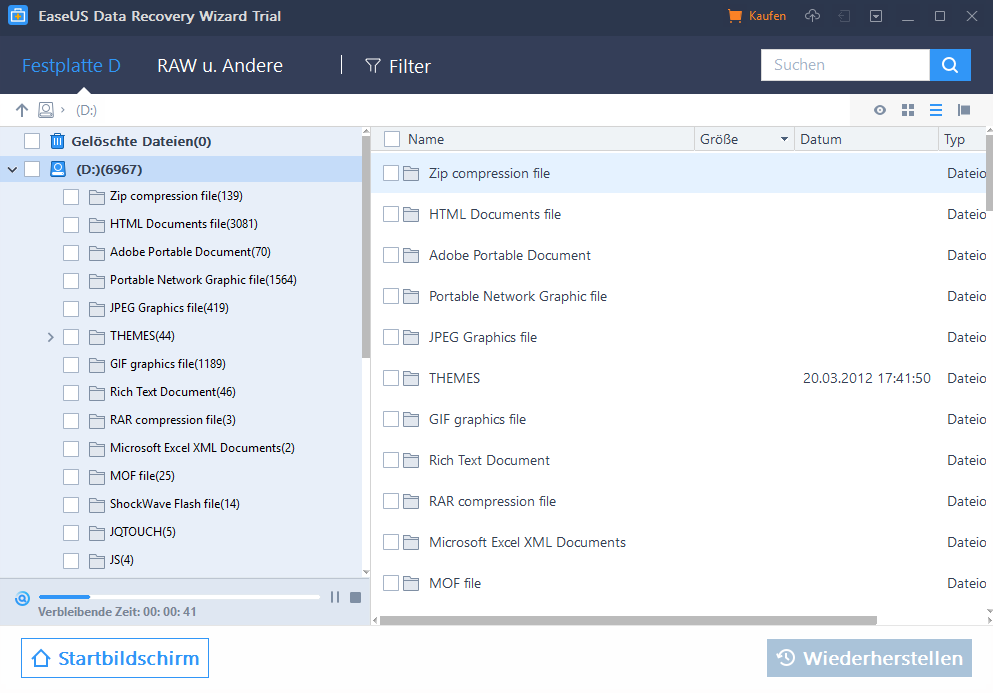Sort by the Name column header
This screenshot has height=693, width=993.
pyautogui.click(x=426, y=139)
